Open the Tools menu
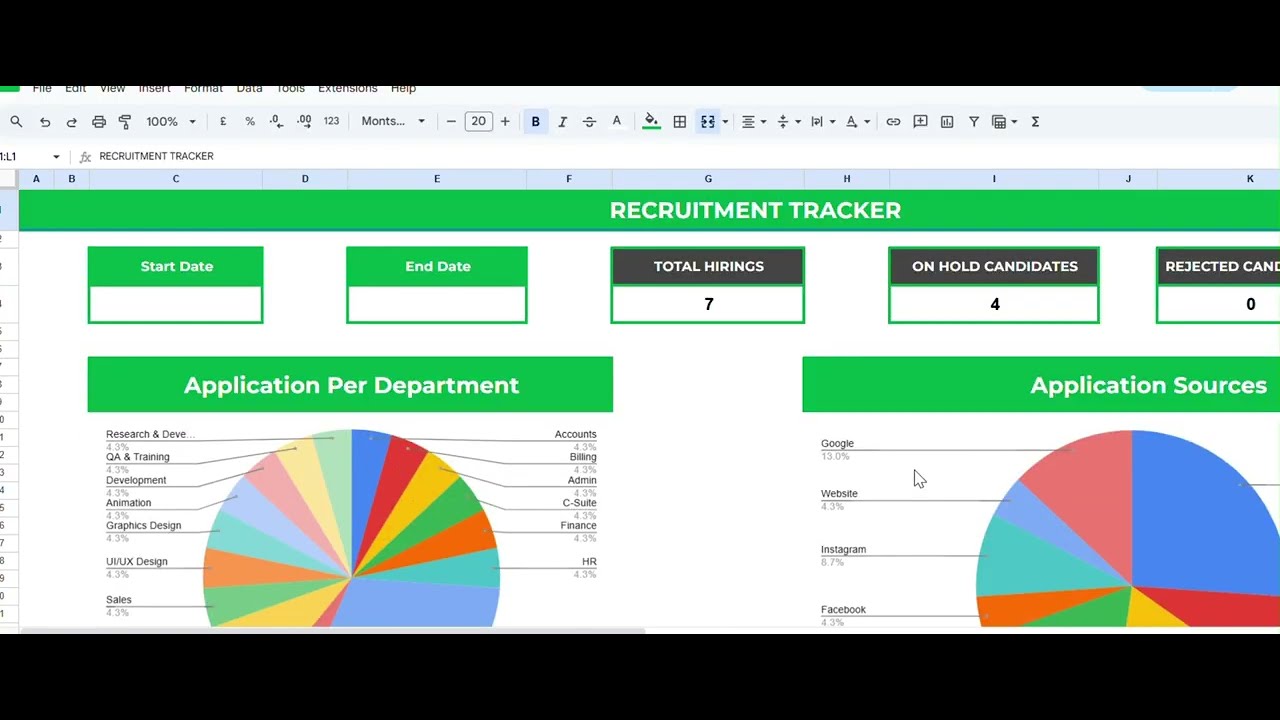Viewport: 1280px width, 720px height. coord(290,89)
